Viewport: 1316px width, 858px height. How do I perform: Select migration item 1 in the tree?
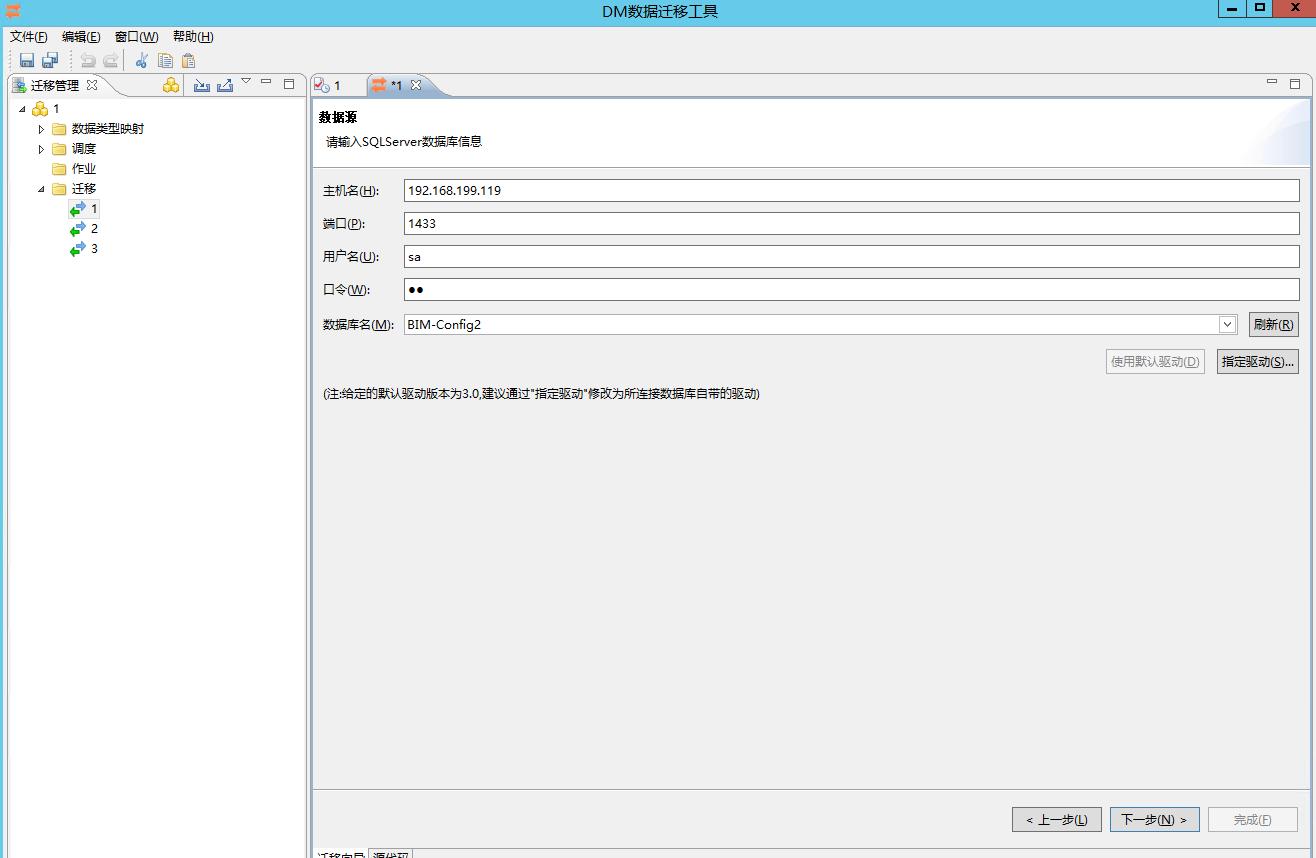[x=84, y=208]
